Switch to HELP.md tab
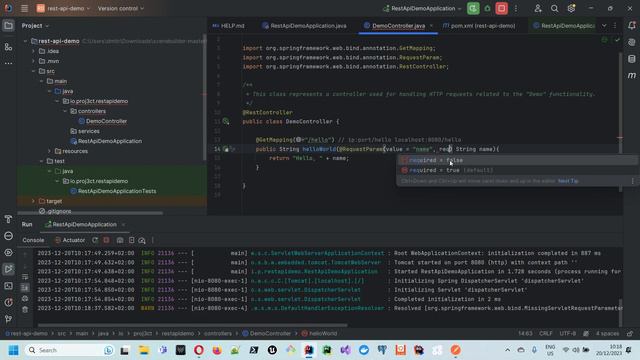Viewport: 640px width, 360px height. 229,26
